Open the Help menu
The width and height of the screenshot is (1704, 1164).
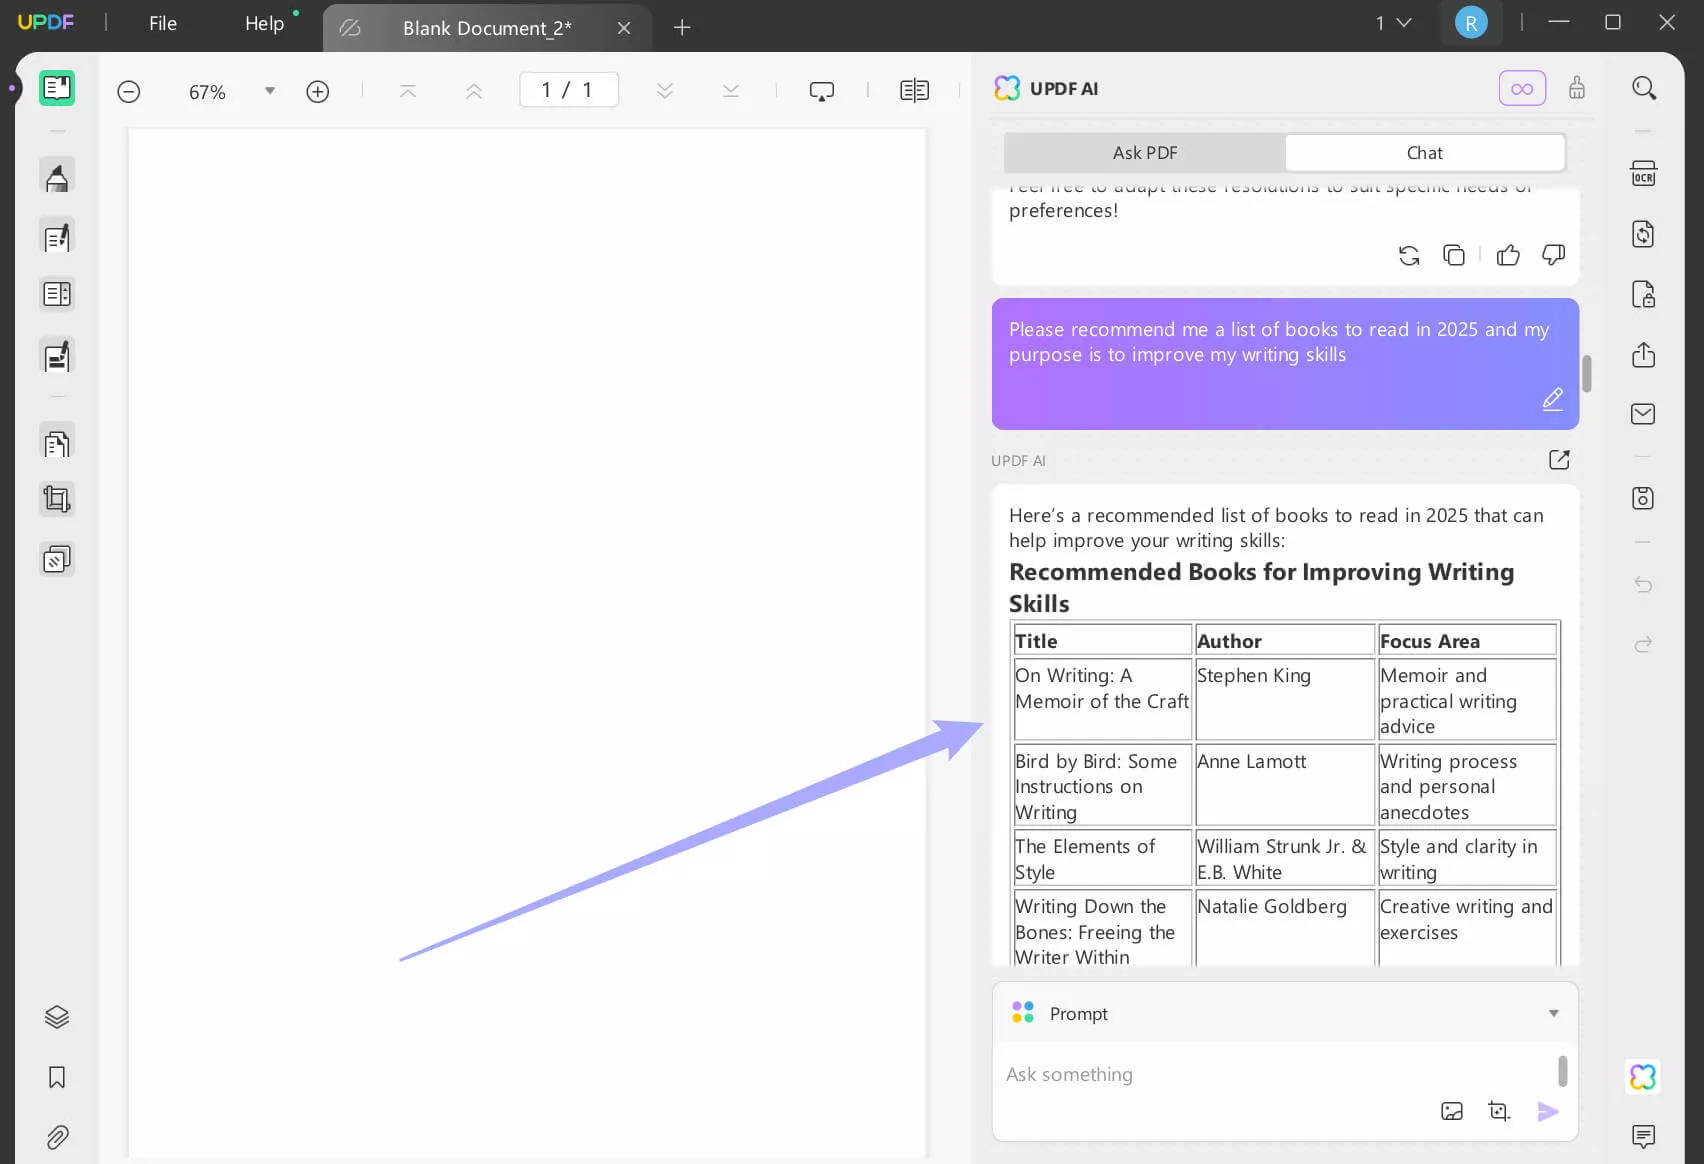(265, 23)
